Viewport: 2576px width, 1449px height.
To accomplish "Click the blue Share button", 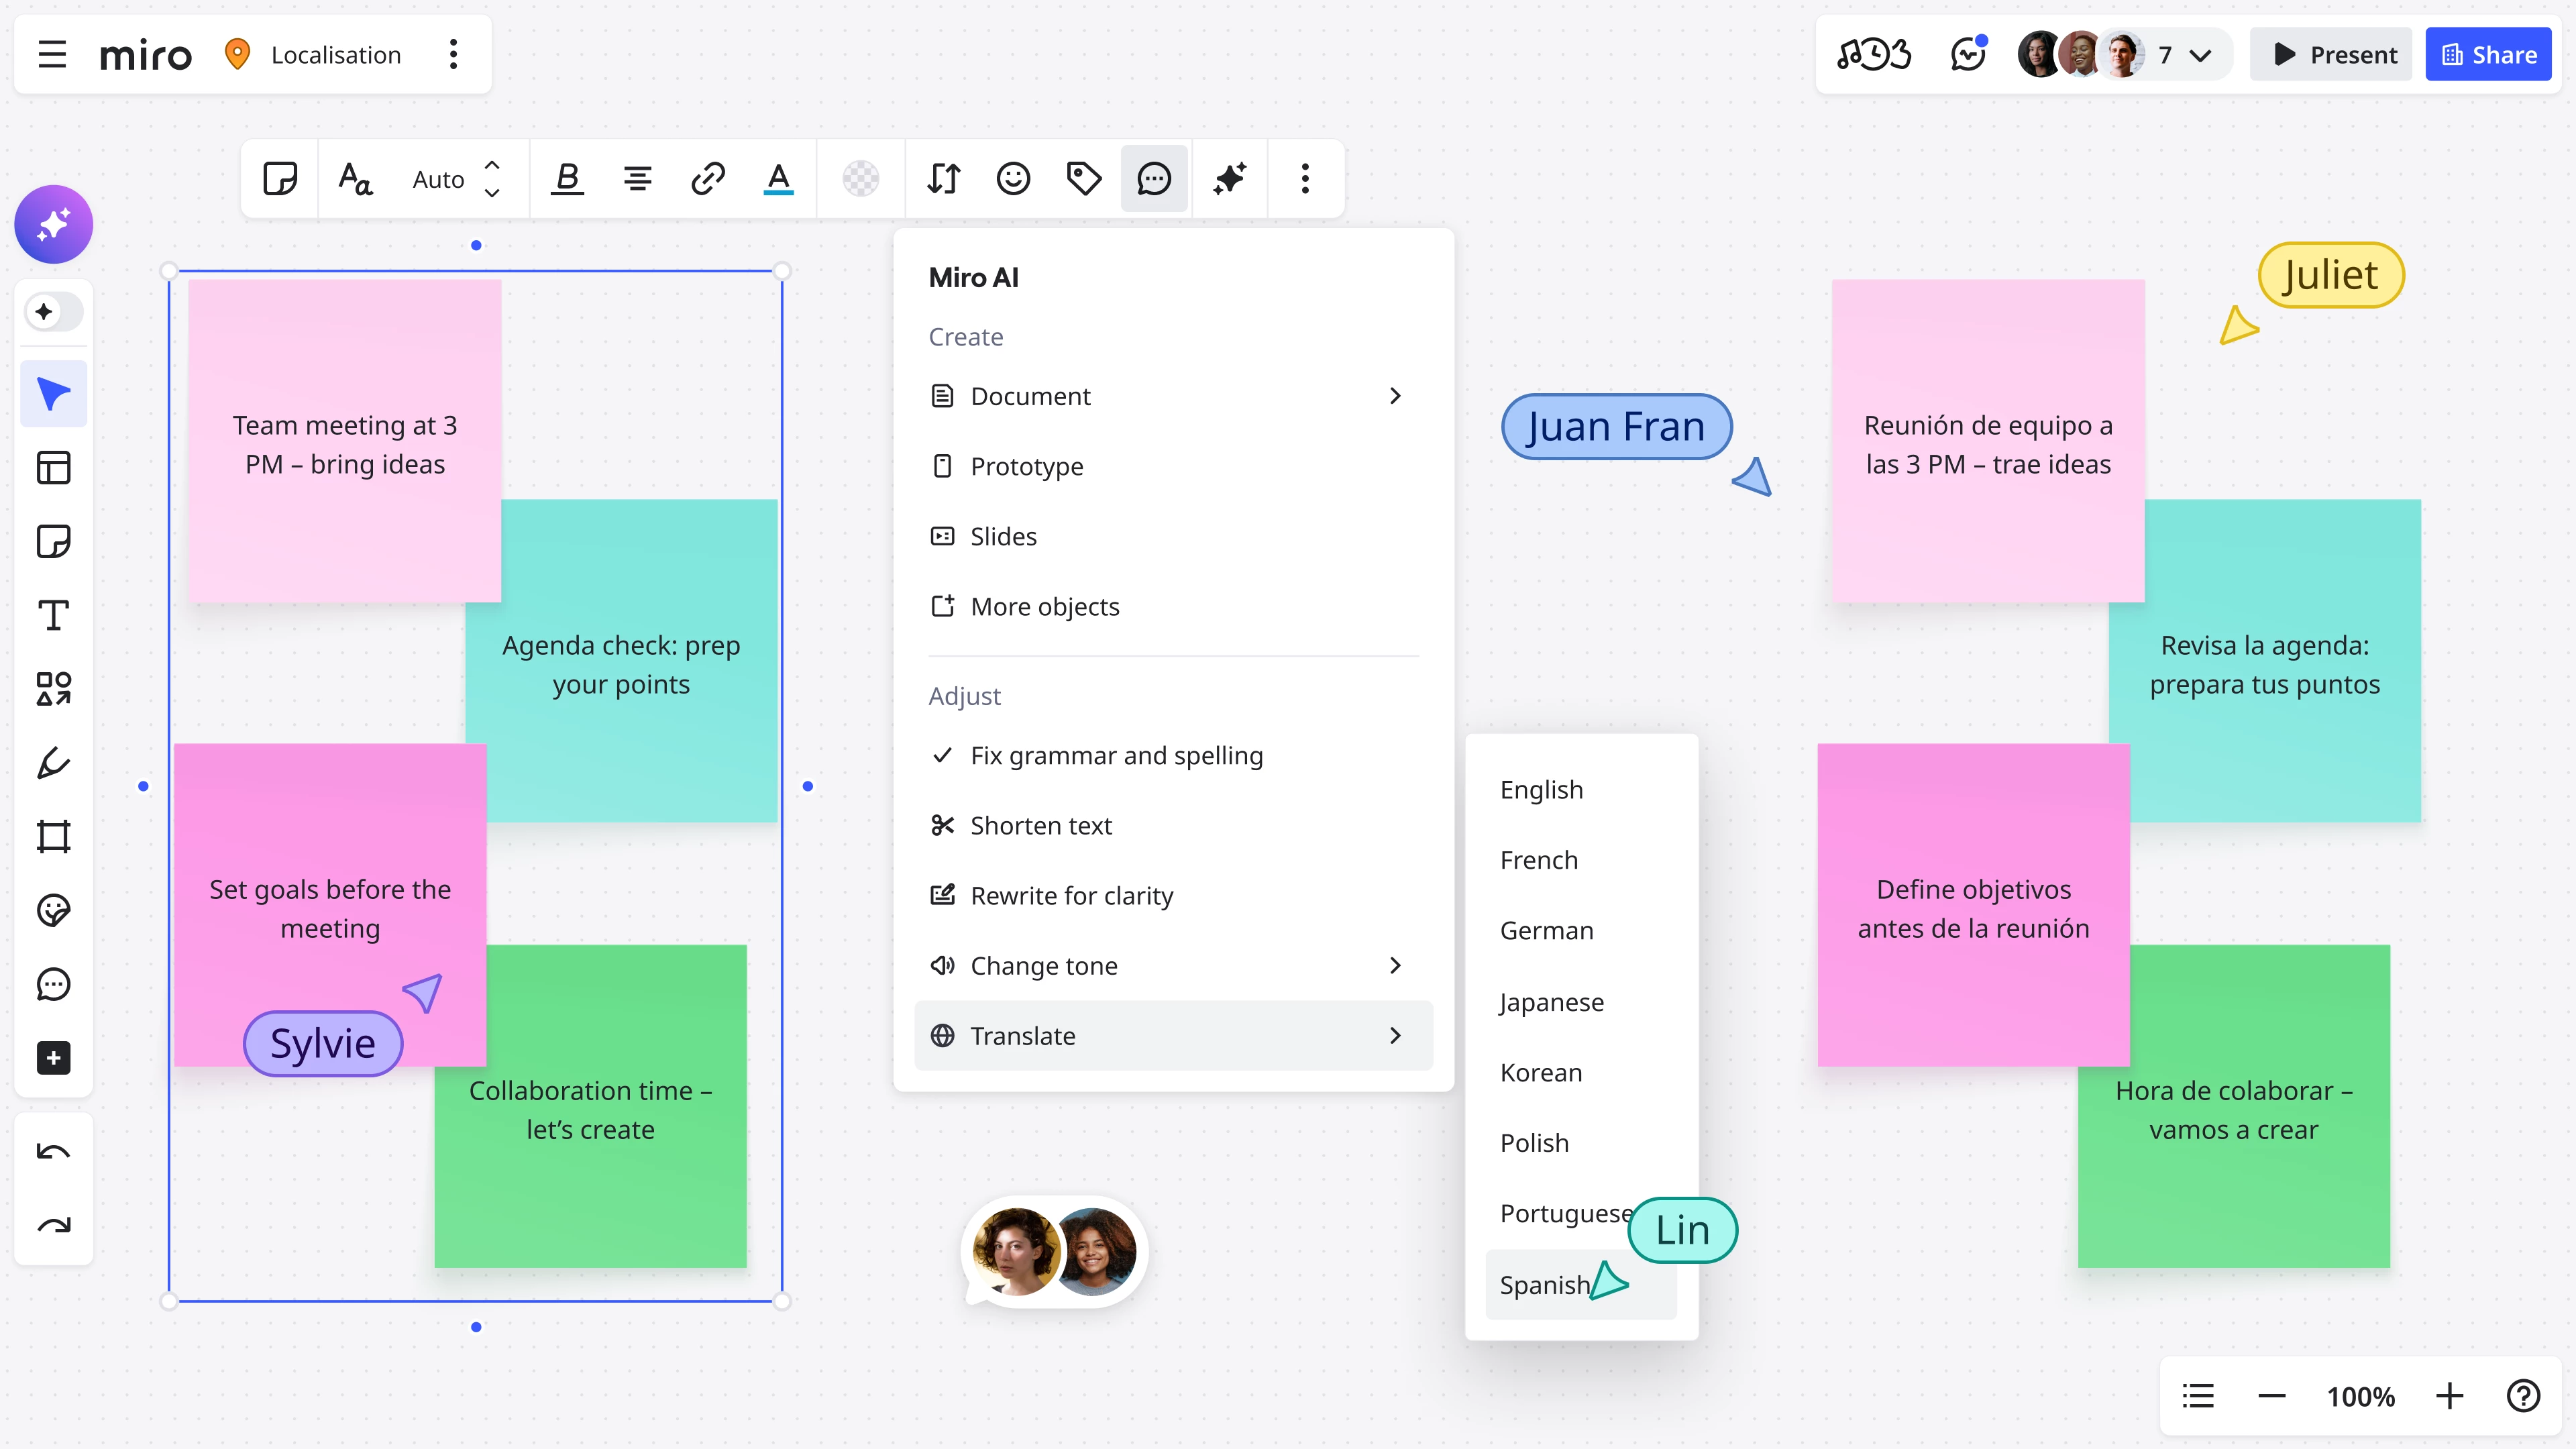I will pos(2488,55).
